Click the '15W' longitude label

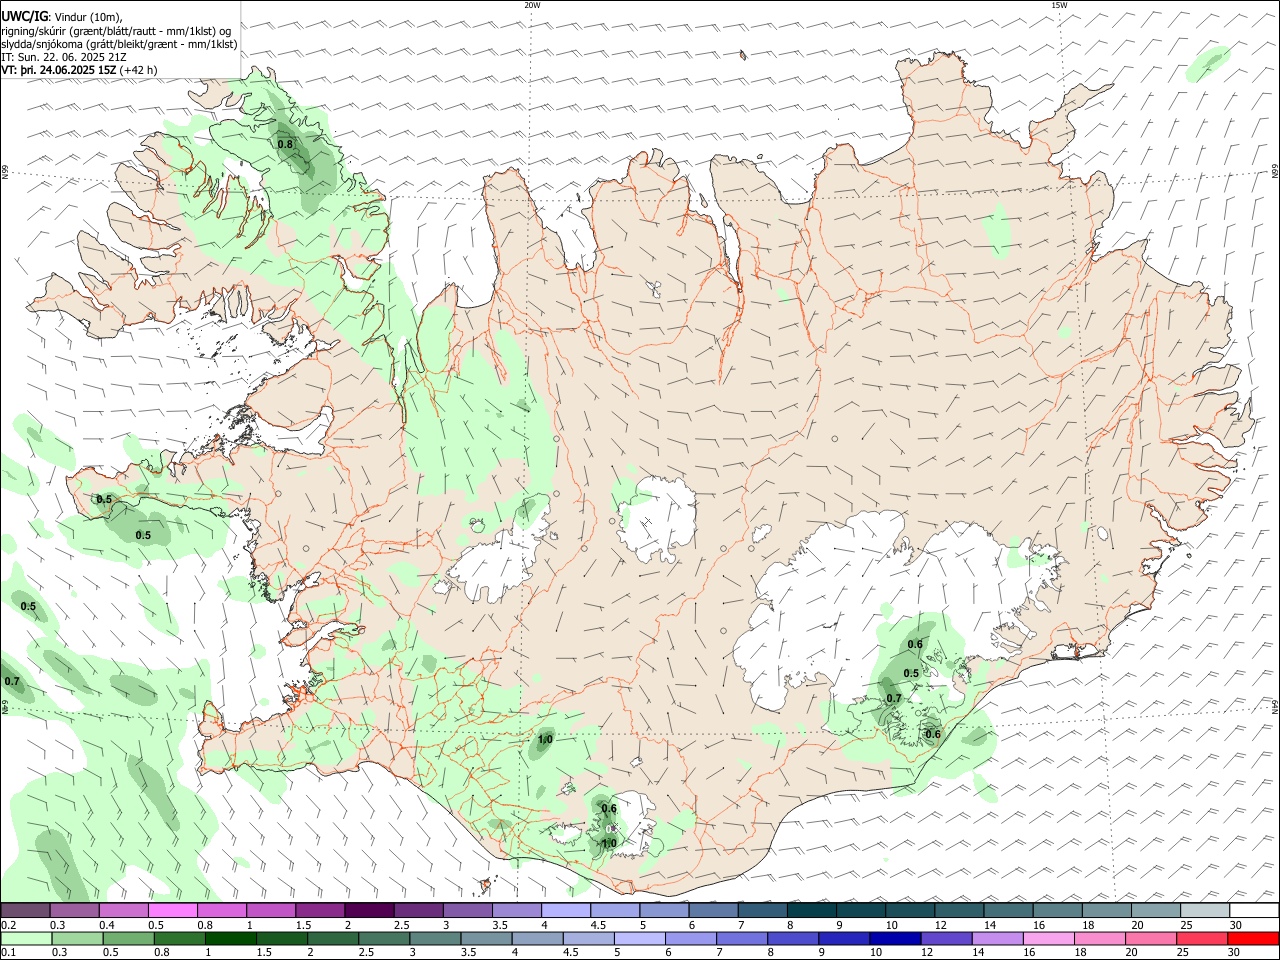coord(1059,5)
